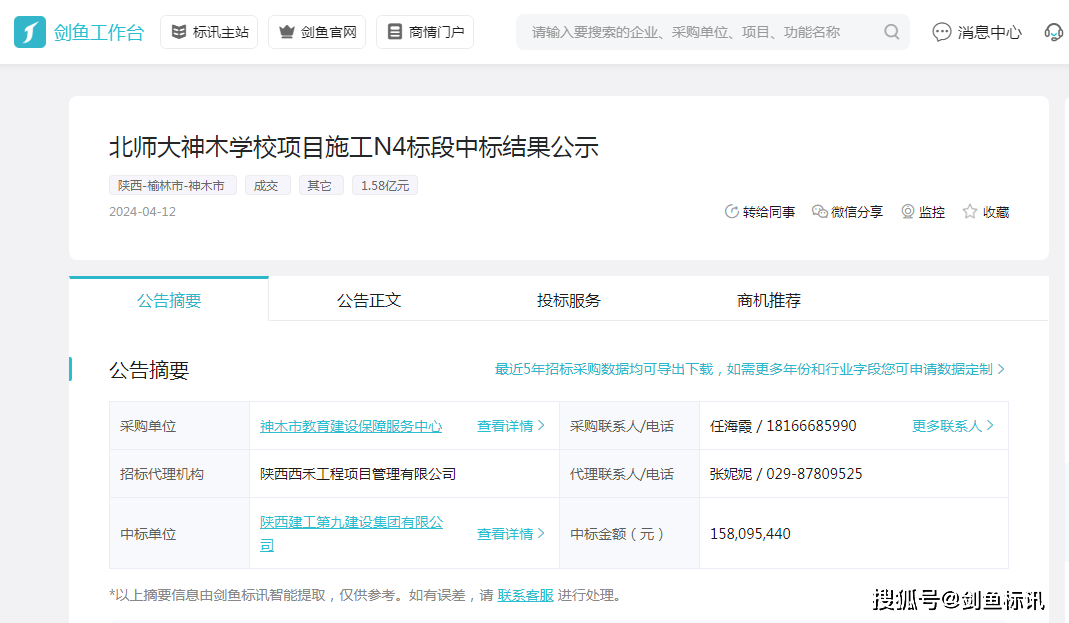Open the 剑鱼官网 button
The height and width of the screenshot is (623, 1069).
[317, 32]
